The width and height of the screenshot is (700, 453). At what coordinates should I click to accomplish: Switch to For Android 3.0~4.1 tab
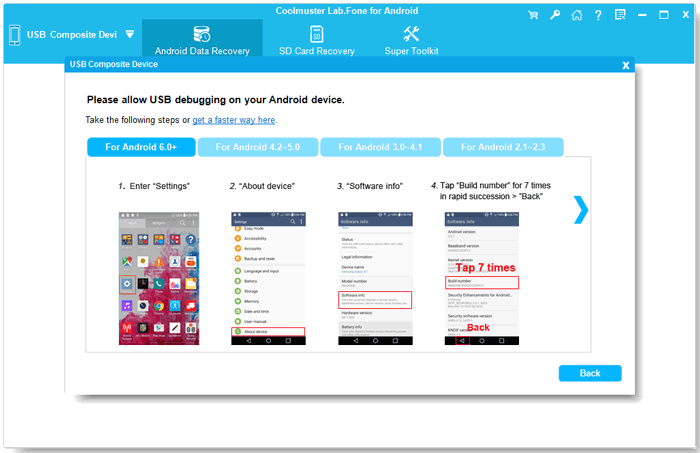380,147
